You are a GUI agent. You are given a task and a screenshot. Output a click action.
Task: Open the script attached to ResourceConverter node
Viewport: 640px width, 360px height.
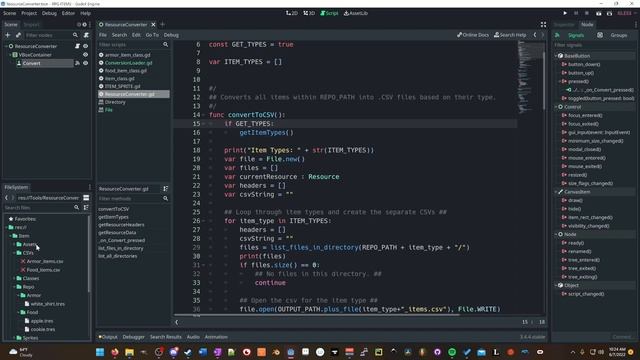tap(77, 46)
